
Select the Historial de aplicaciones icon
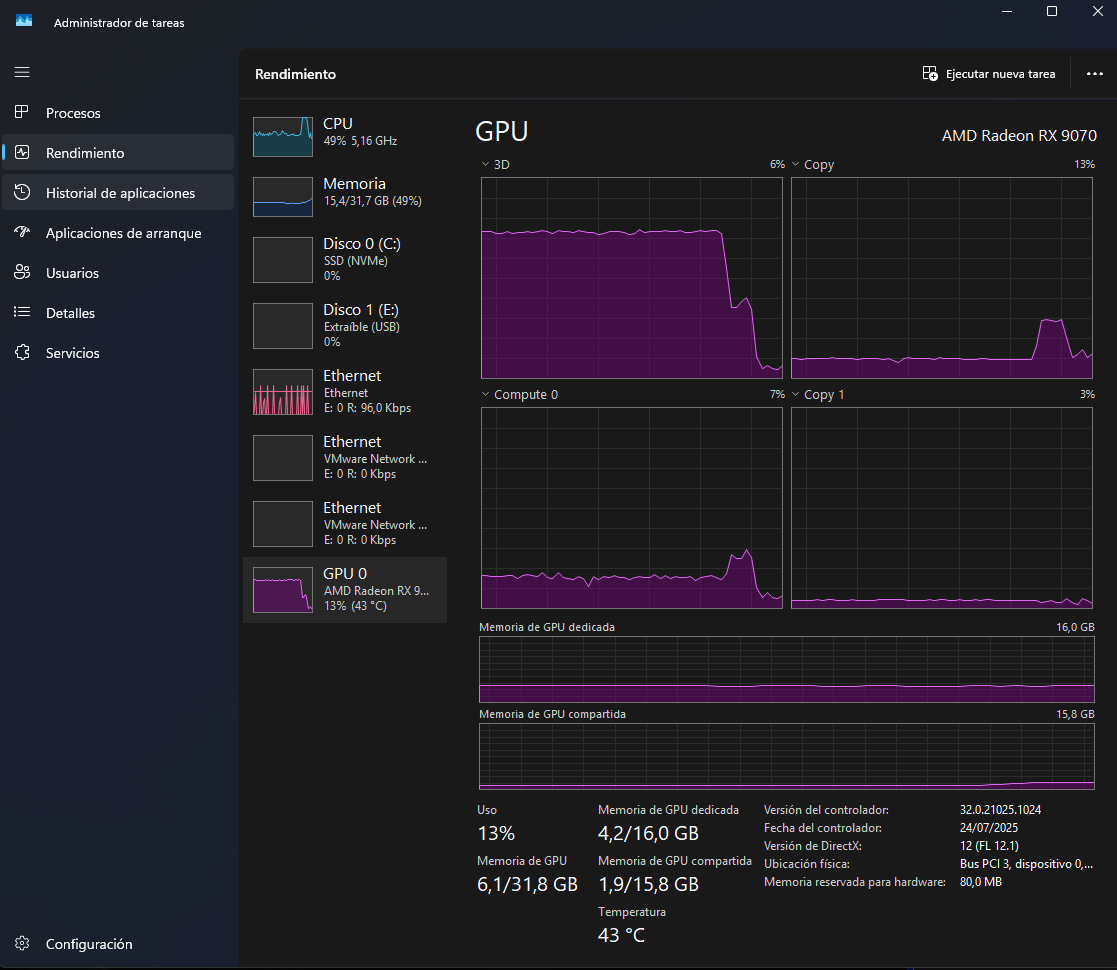tap(22, 193)
